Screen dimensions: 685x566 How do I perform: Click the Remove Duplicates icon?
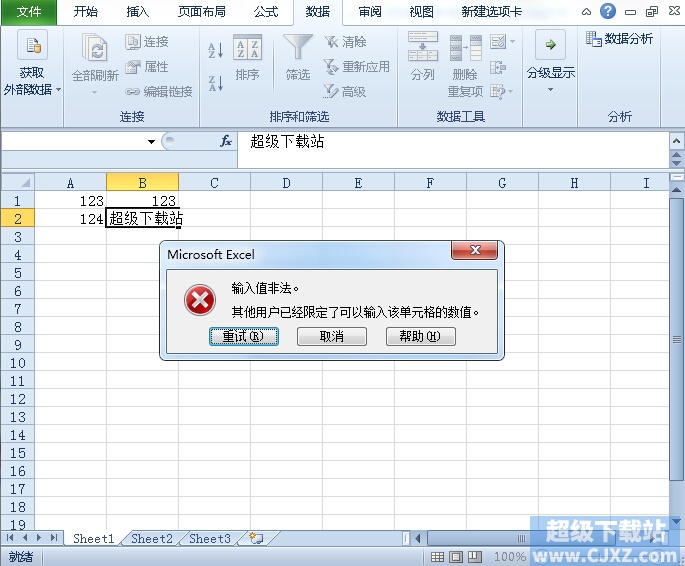465,50
